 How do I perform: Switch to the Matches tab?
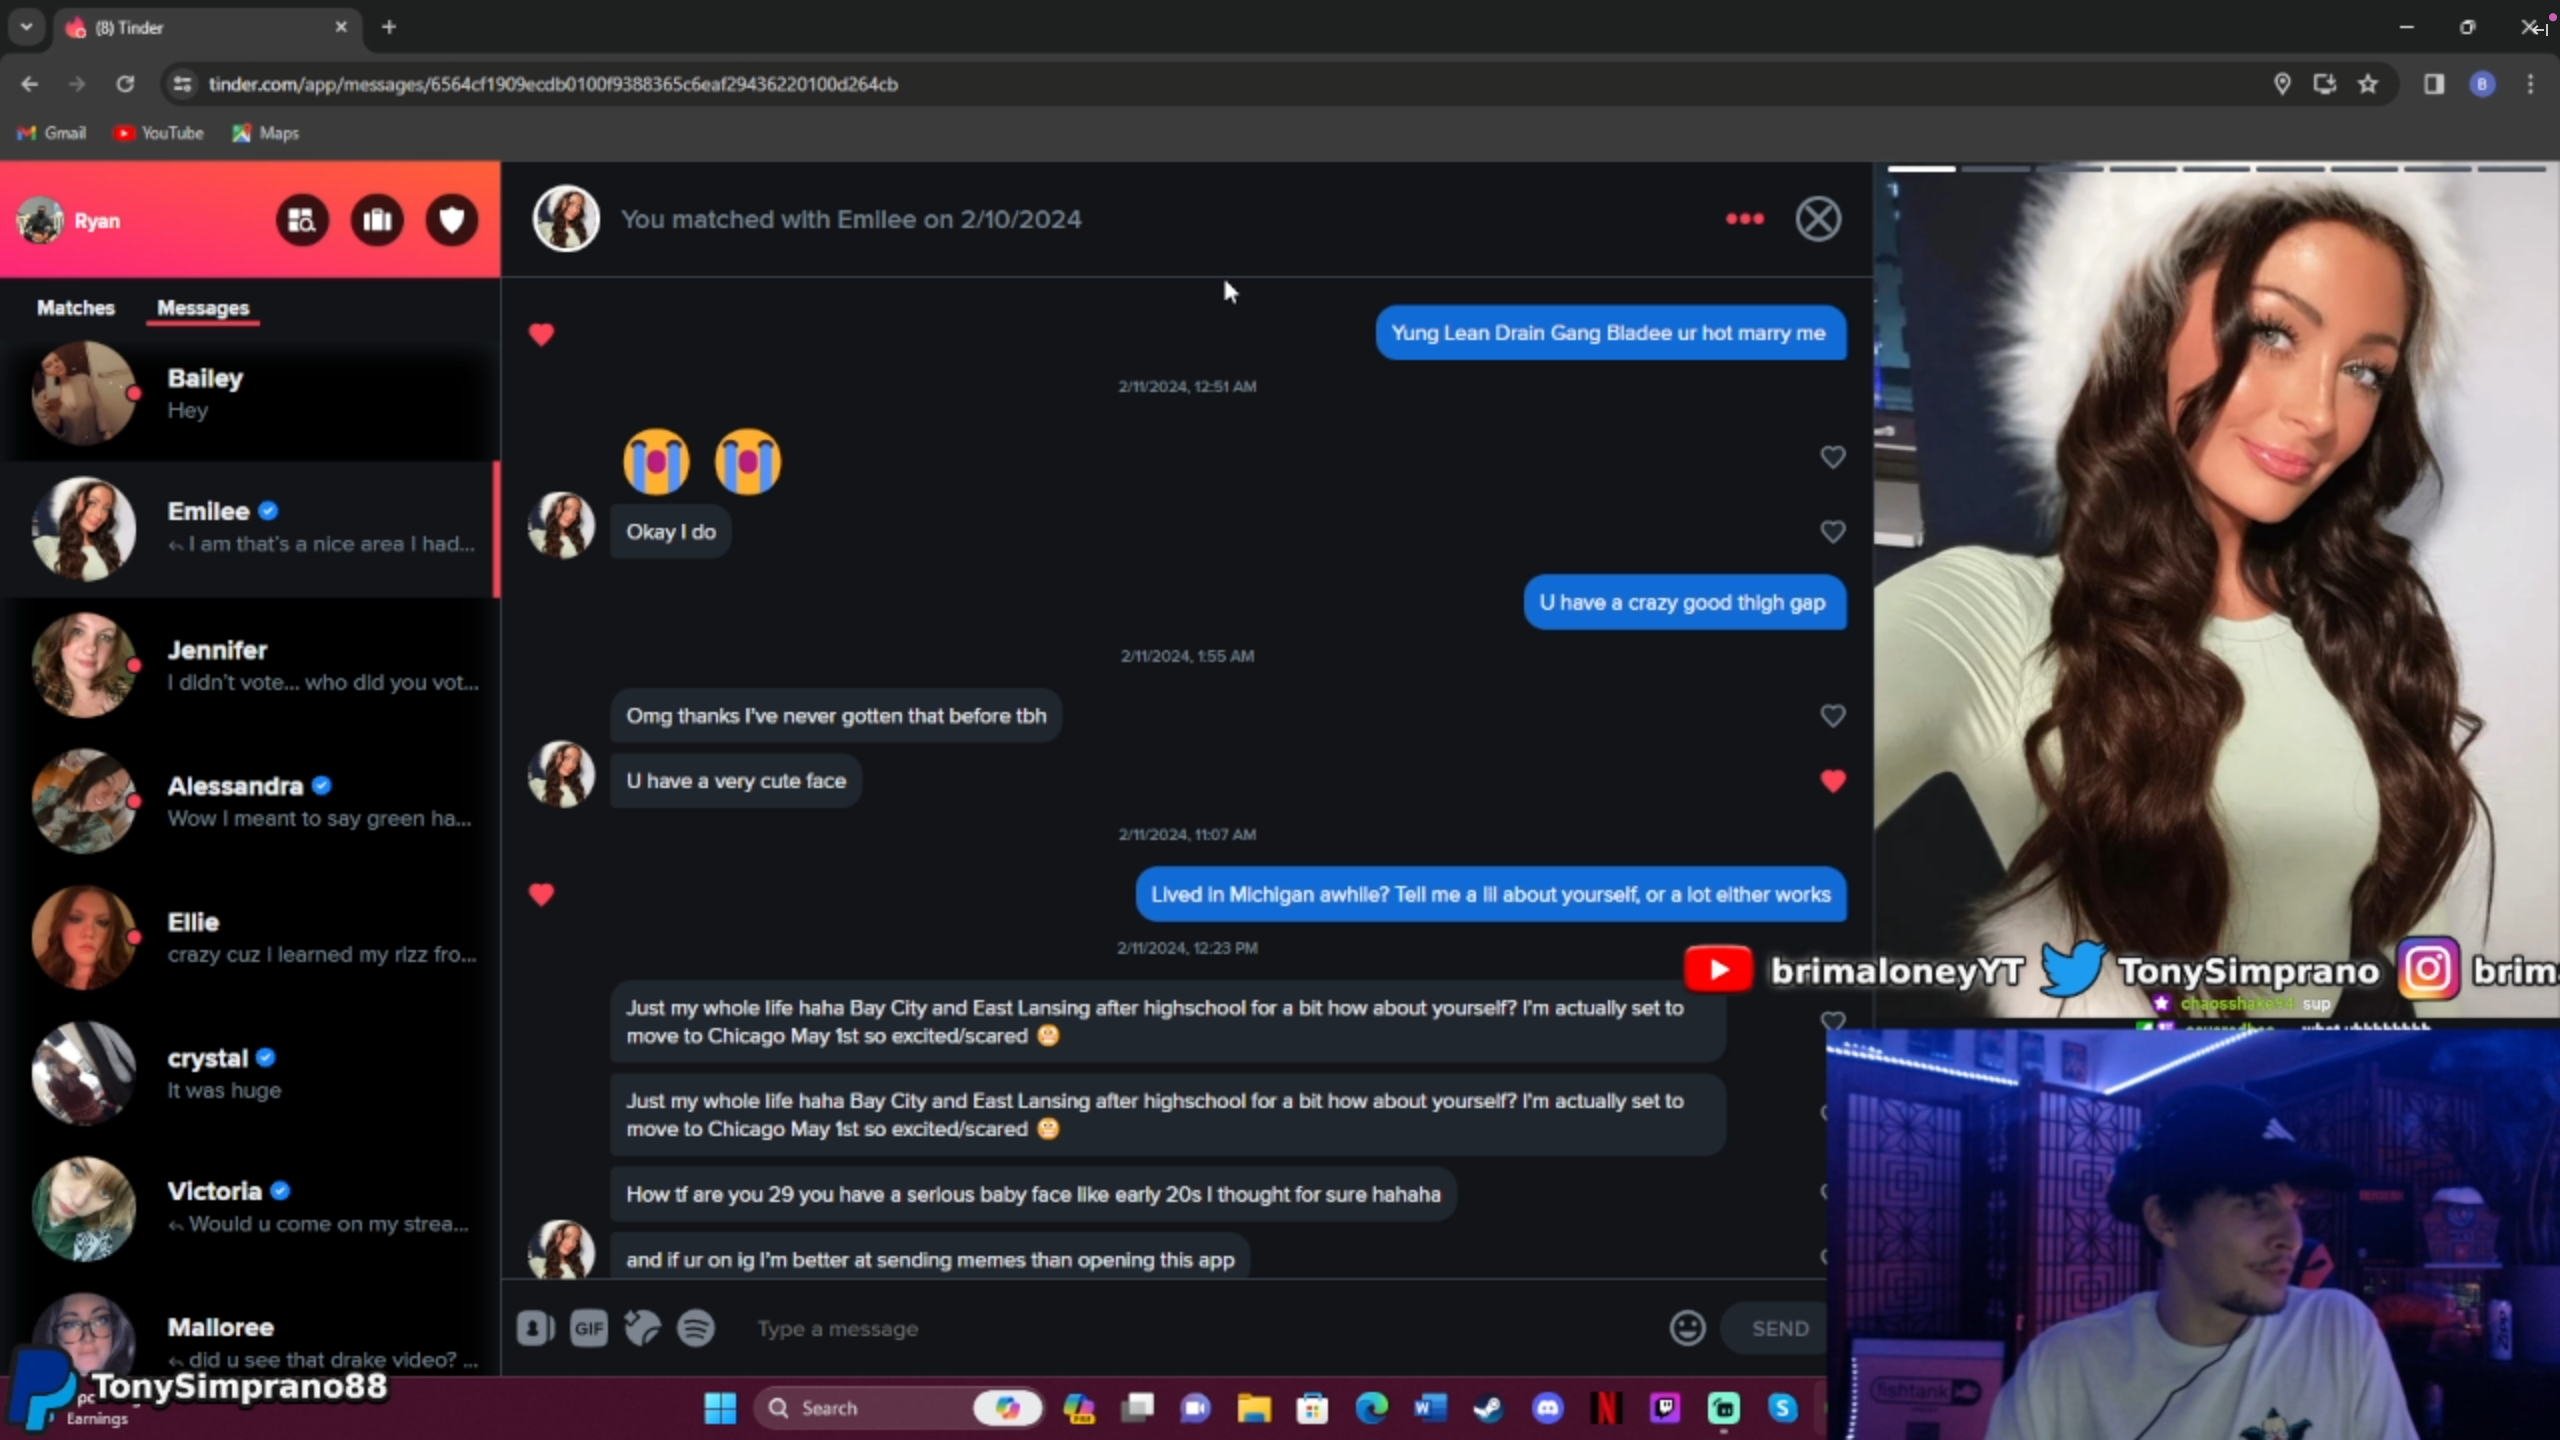click(x=76, y=308)
